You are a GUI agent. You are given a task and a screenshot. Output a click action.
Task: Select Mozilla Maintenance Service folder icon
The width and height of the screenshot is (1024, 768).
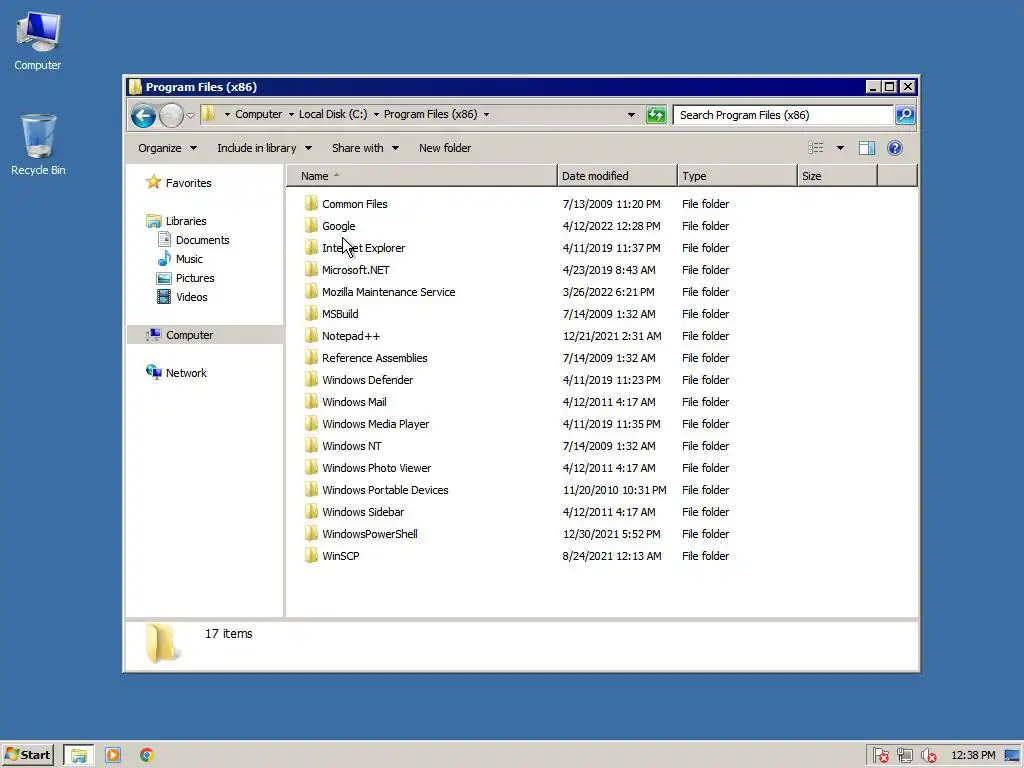[x=311, y=291]
